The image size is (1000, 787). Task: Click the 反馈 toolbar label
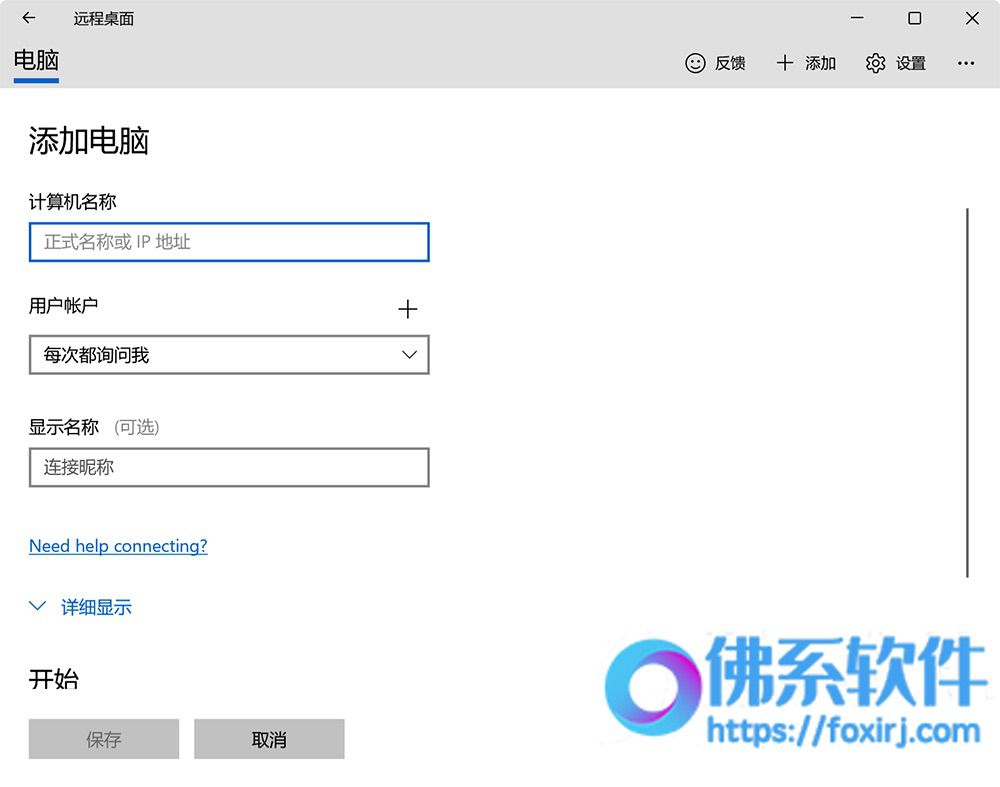click(x=730, y=63)
